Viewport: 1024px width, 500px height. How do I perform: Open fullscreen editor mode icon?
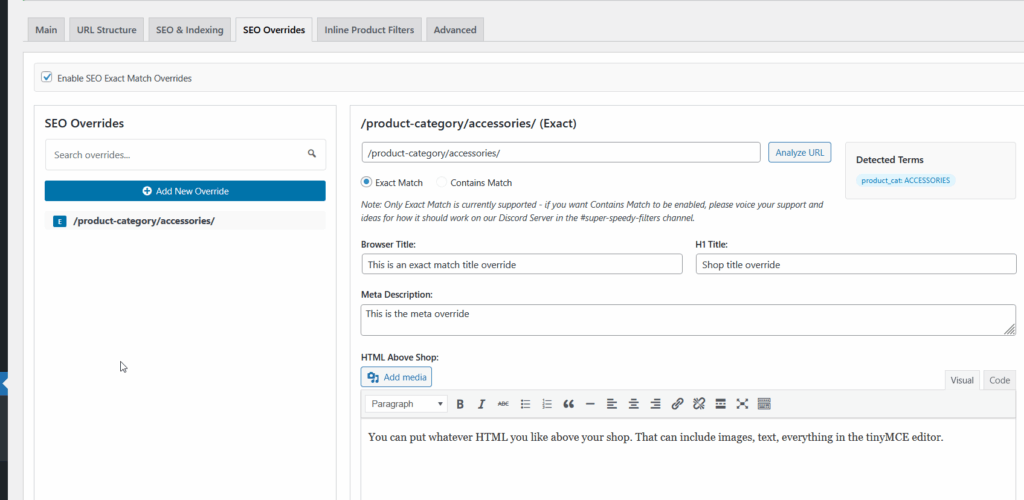click(742, 404)
